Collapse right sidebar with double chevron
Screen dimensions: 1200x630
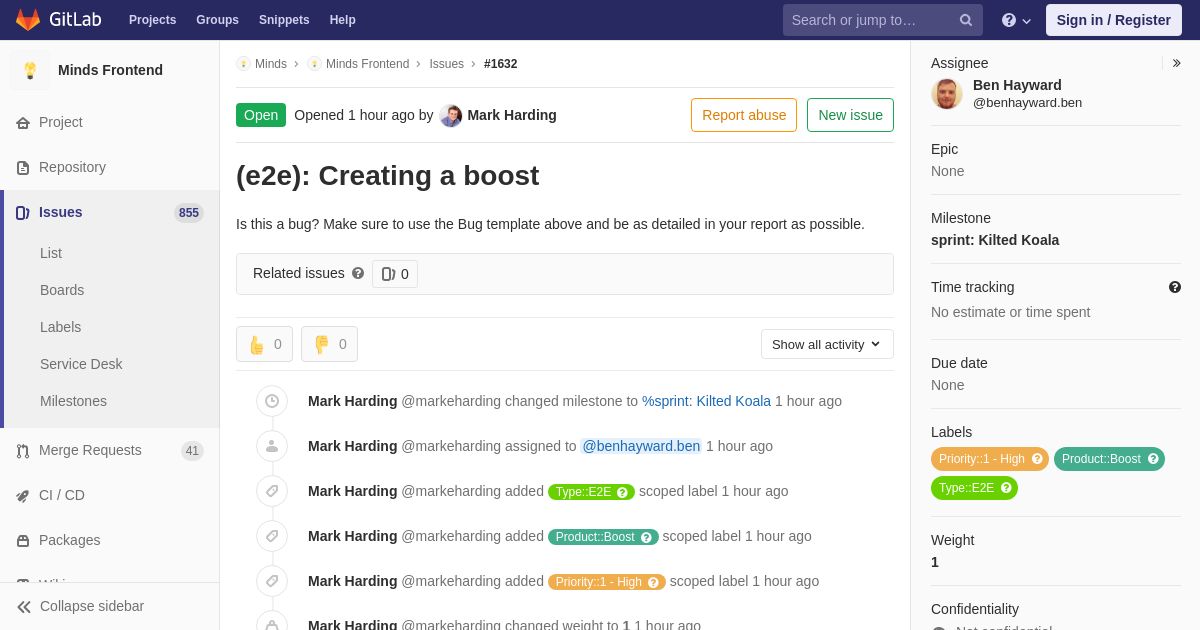(1176, 63)
